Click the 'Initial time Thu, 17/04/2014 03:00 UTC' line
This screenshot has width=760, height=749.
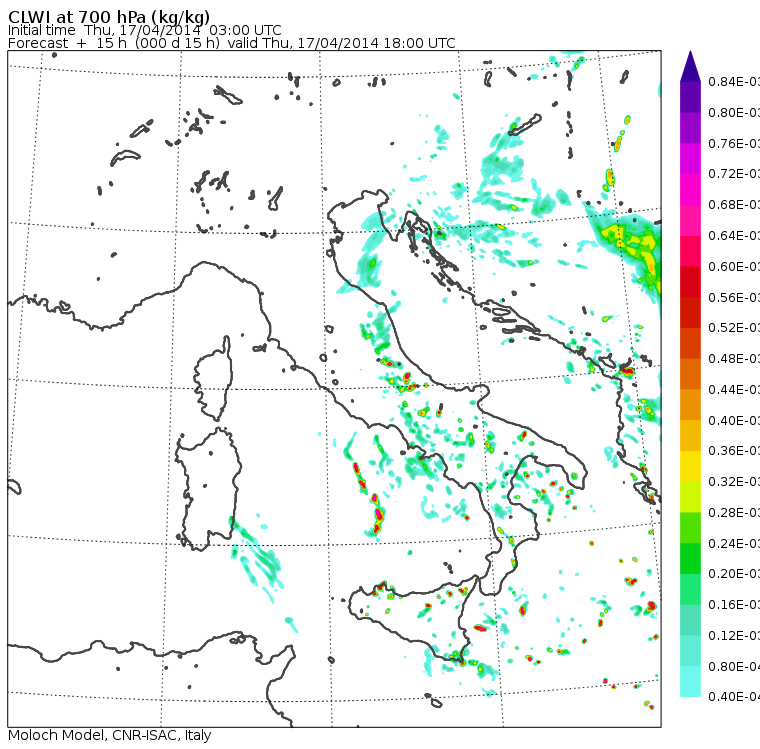click(x=144, y=30)
